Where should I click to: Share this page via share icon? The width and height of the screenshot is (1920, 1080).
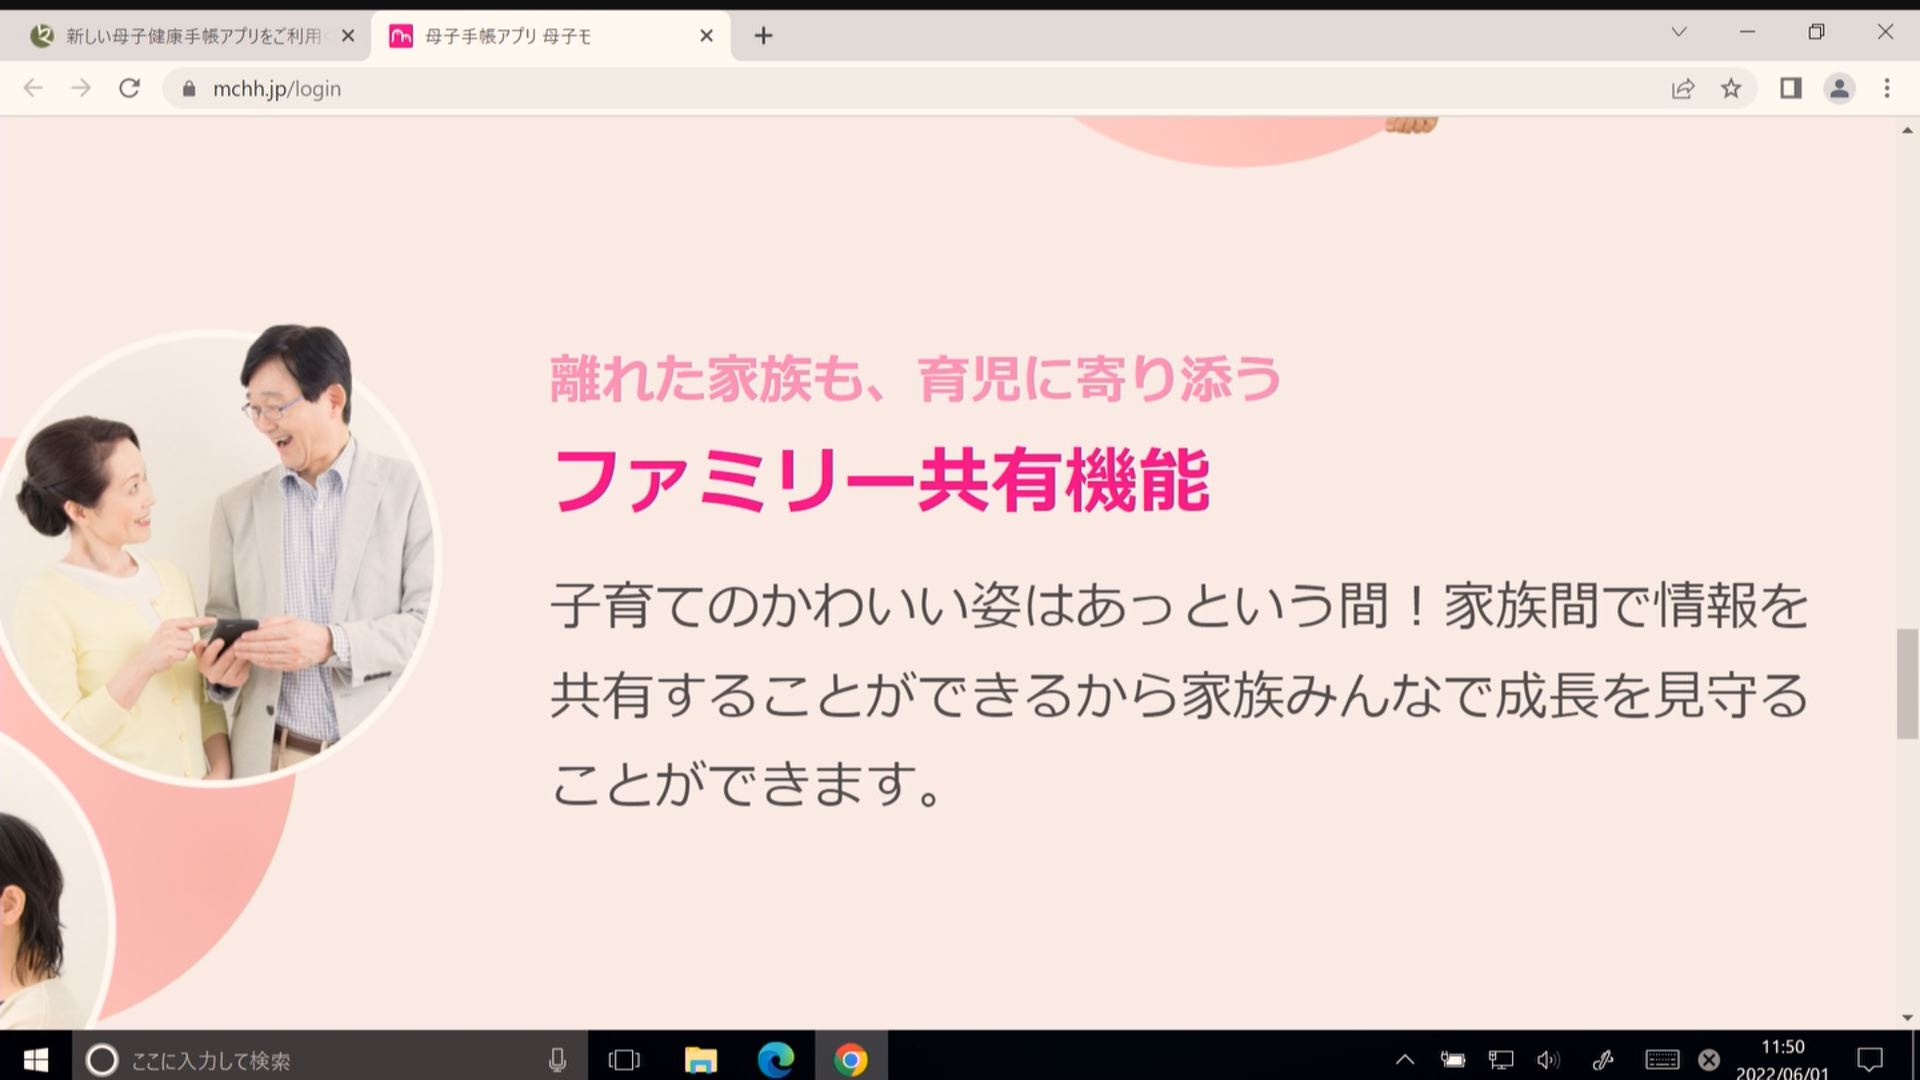(x=1683, y=89)
